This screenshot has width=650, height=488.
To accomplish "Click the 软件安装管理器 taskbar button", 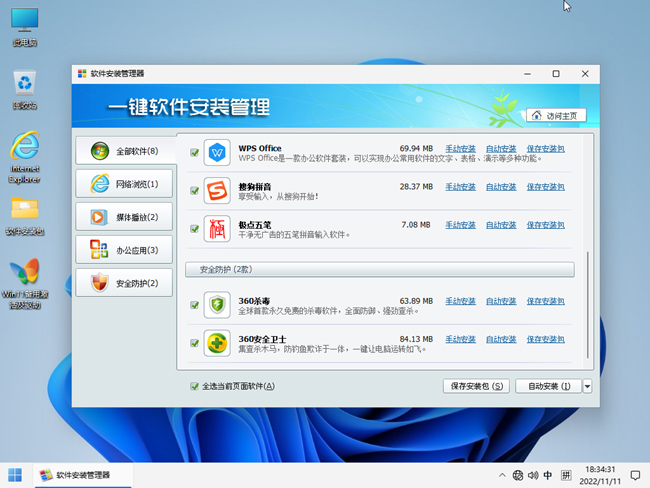I will 83,475.
